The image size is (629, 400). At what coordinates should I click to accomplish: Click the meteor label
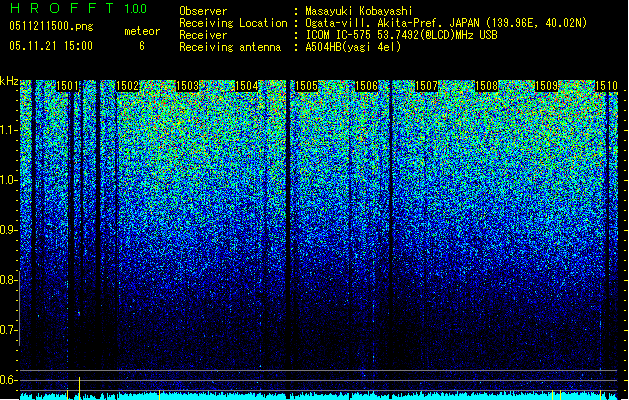coord(142,31)
